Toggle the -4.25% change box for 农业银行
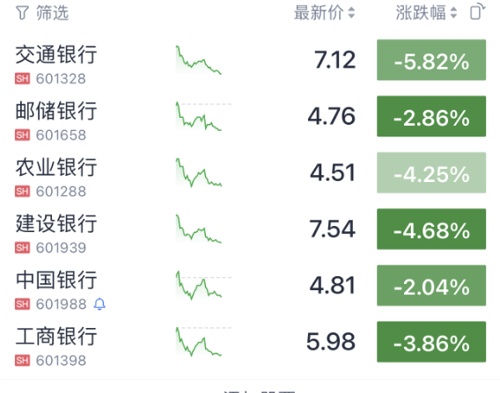The image size is (500, 393). [x=431, y=173]
